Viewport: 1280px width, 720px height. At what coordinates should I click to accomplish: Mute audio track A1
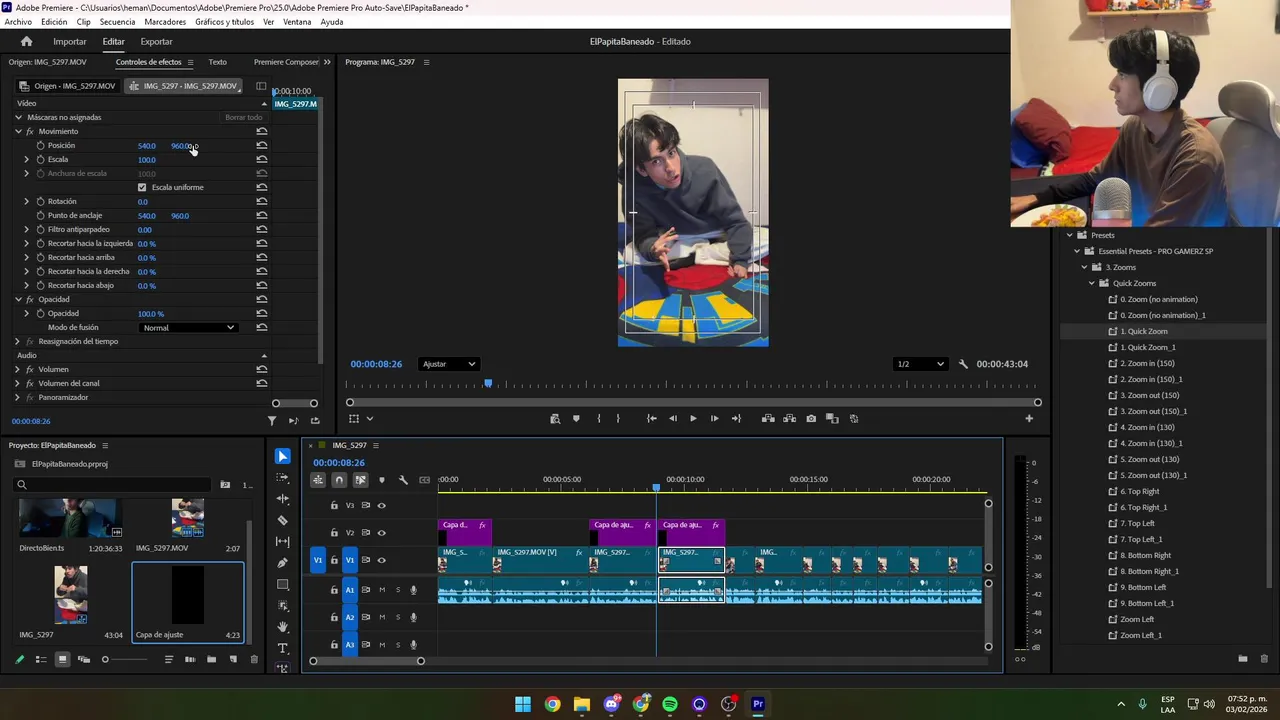click(381, 590)
